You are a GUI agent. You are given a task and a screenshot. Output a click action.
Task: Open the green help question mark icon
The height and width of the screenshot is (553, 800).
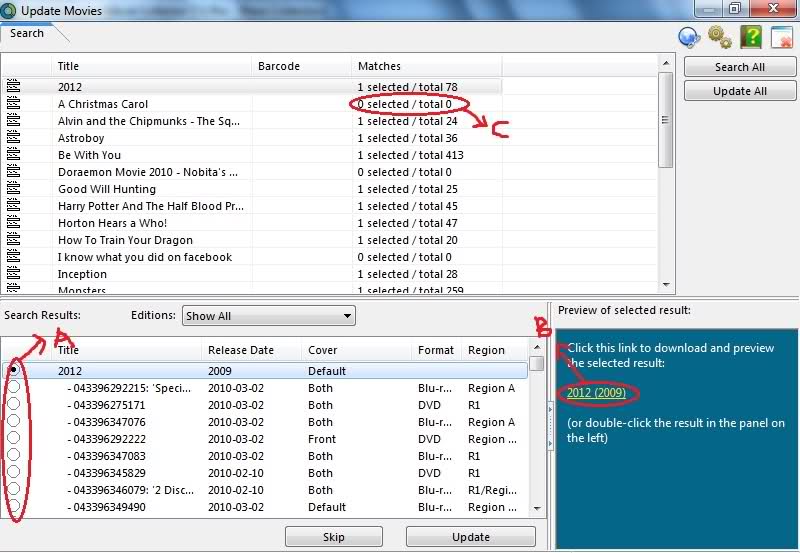pyautogui.click(x=751, y=37)
